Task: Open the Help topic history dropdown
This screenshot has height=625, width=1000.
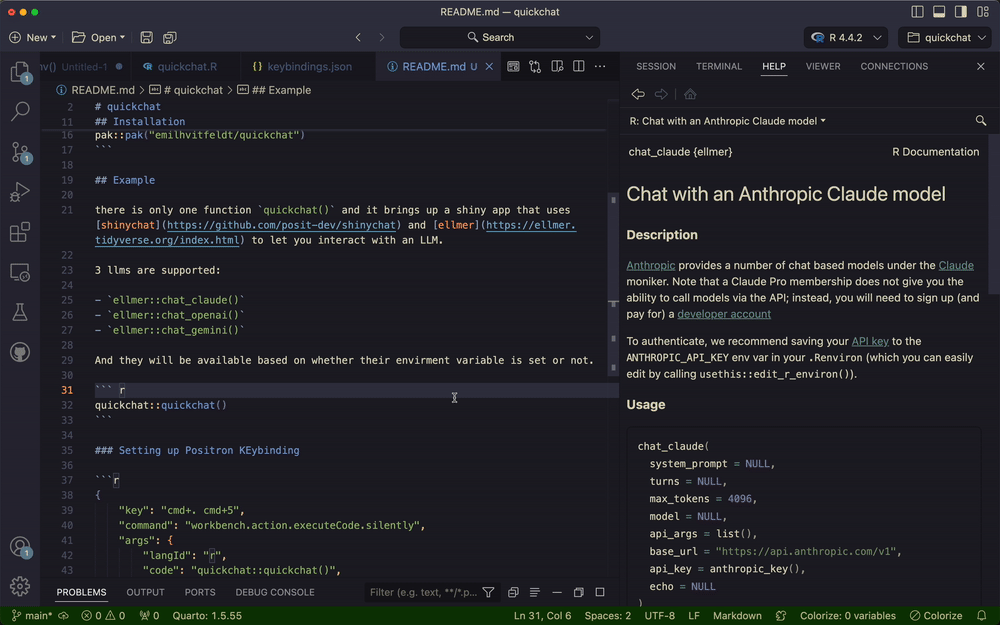Action: click(728, 121)
